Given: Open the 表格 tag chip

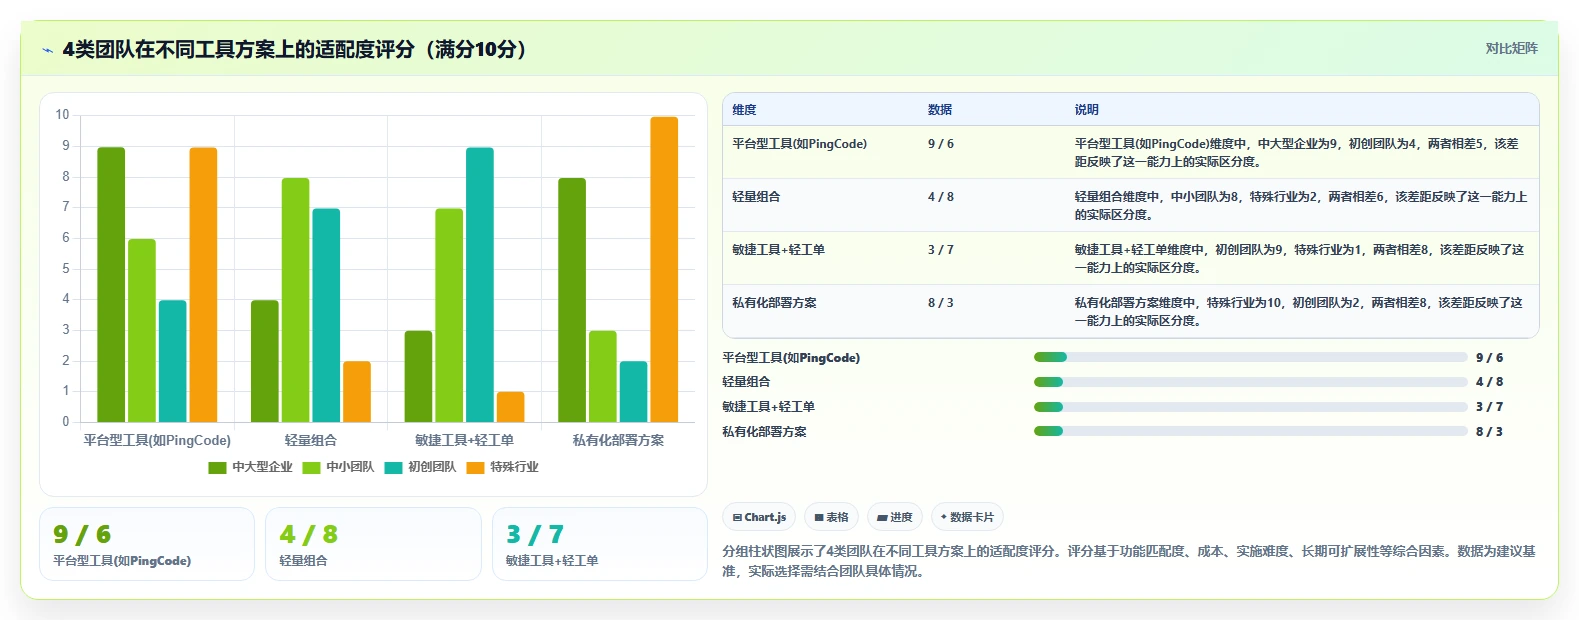Looking at the screenshot, I should click(831, 517).
